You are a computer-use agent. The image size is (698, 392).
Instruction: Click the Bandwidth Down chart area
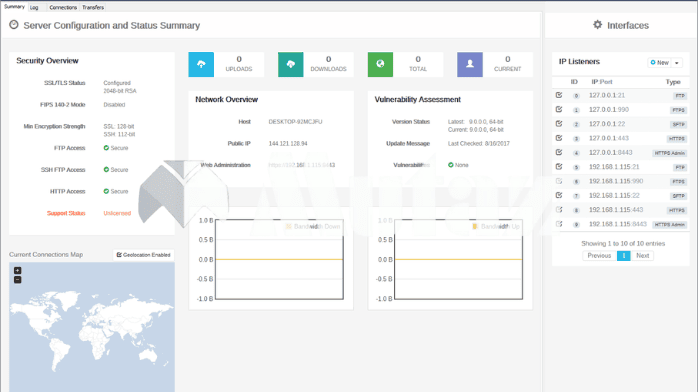coord(279,259)
